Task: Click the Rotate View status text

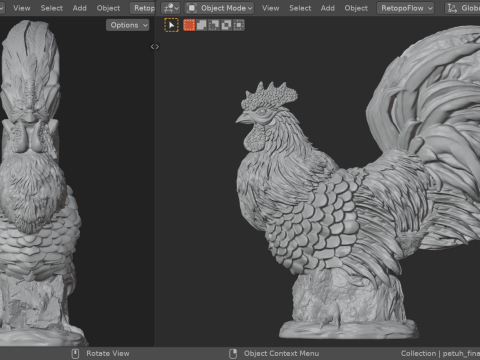Action: (108, 353)
